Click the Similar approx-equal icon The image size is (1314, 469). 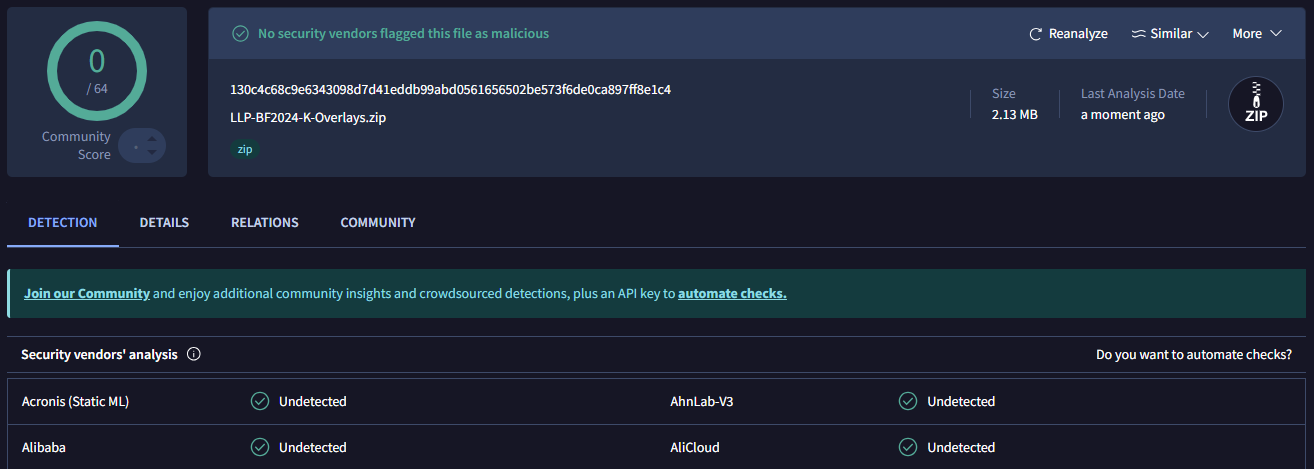click(x=1138, y=34)
